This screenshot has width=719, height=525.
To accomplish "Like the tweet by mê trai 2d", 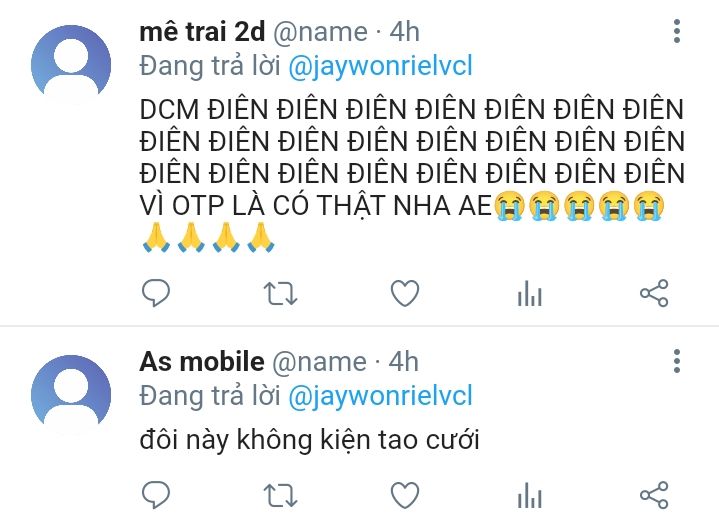I will [x=405, y=293].
